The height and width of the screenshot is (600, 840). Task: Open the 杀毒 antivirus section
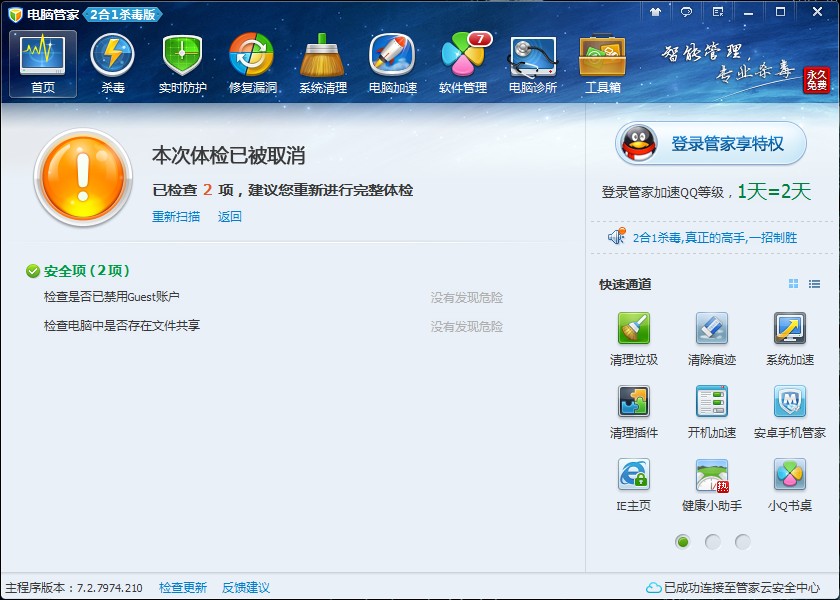click(x=112, y=64)
